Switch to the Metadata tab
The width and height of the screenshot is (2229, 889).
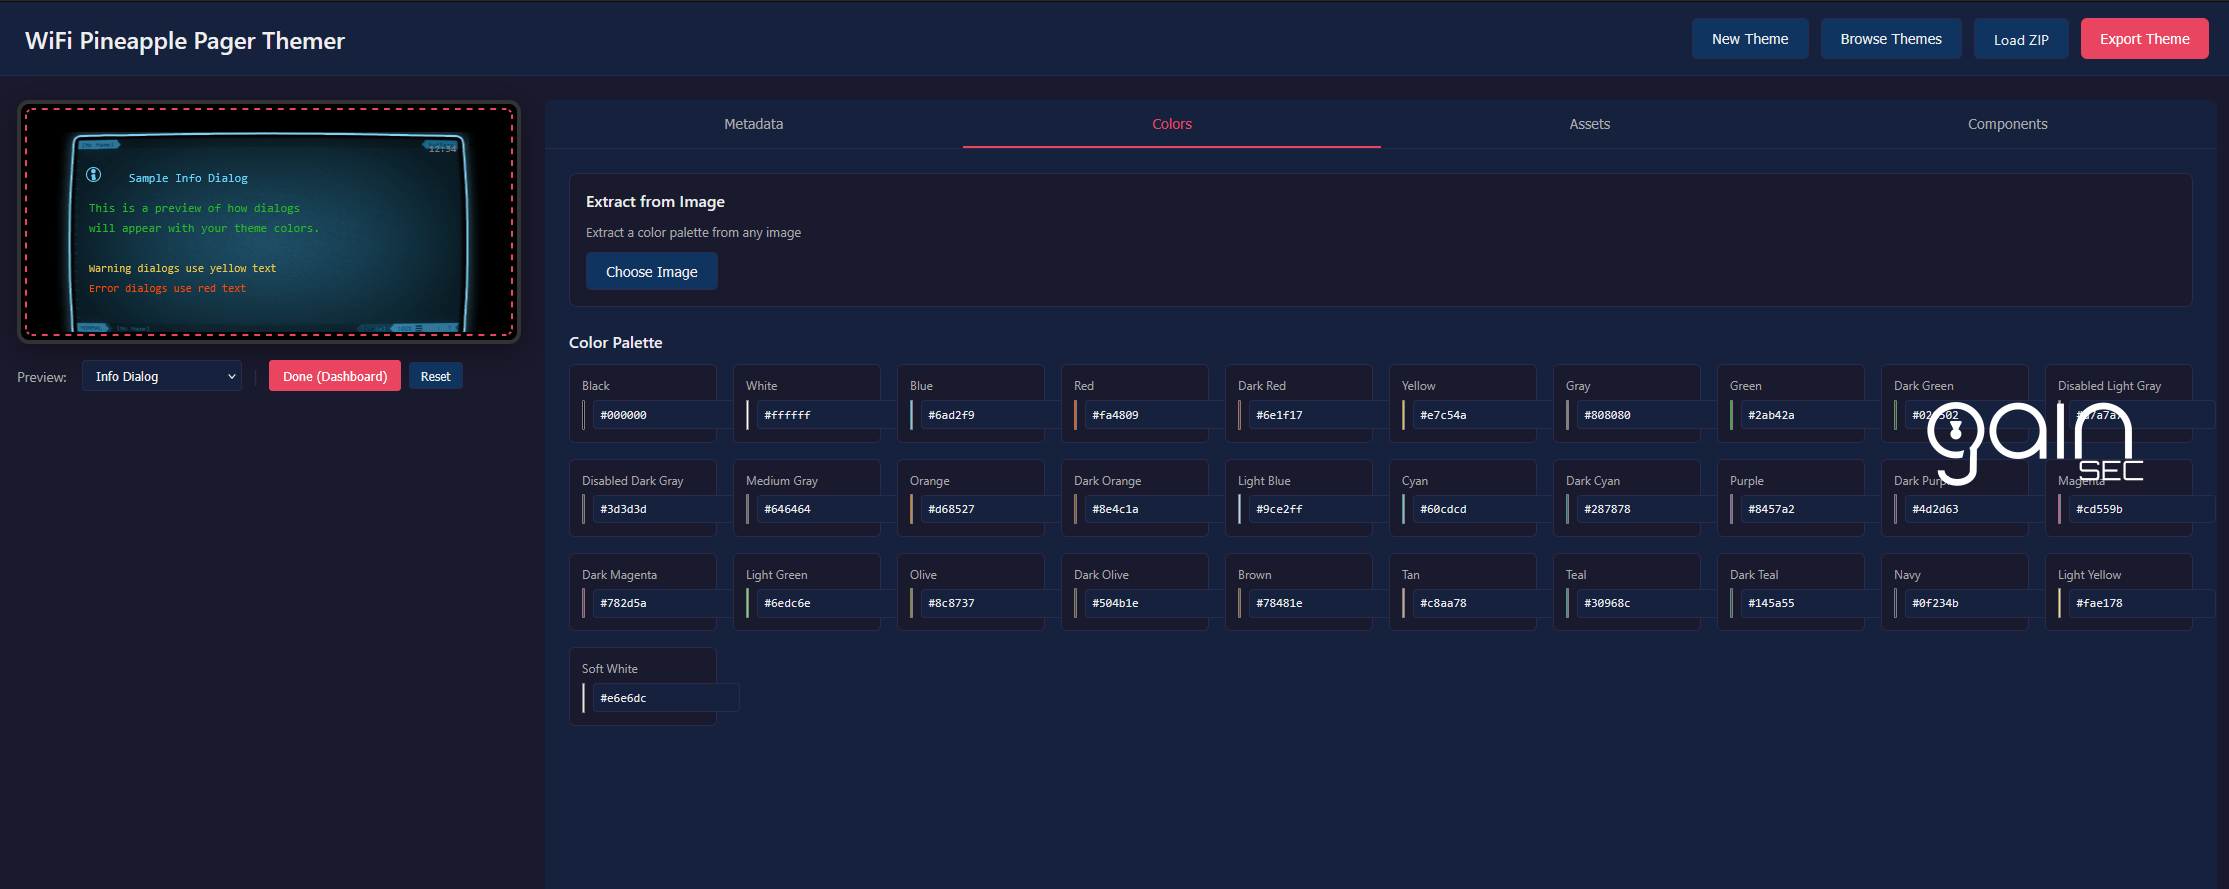(754, 124)
